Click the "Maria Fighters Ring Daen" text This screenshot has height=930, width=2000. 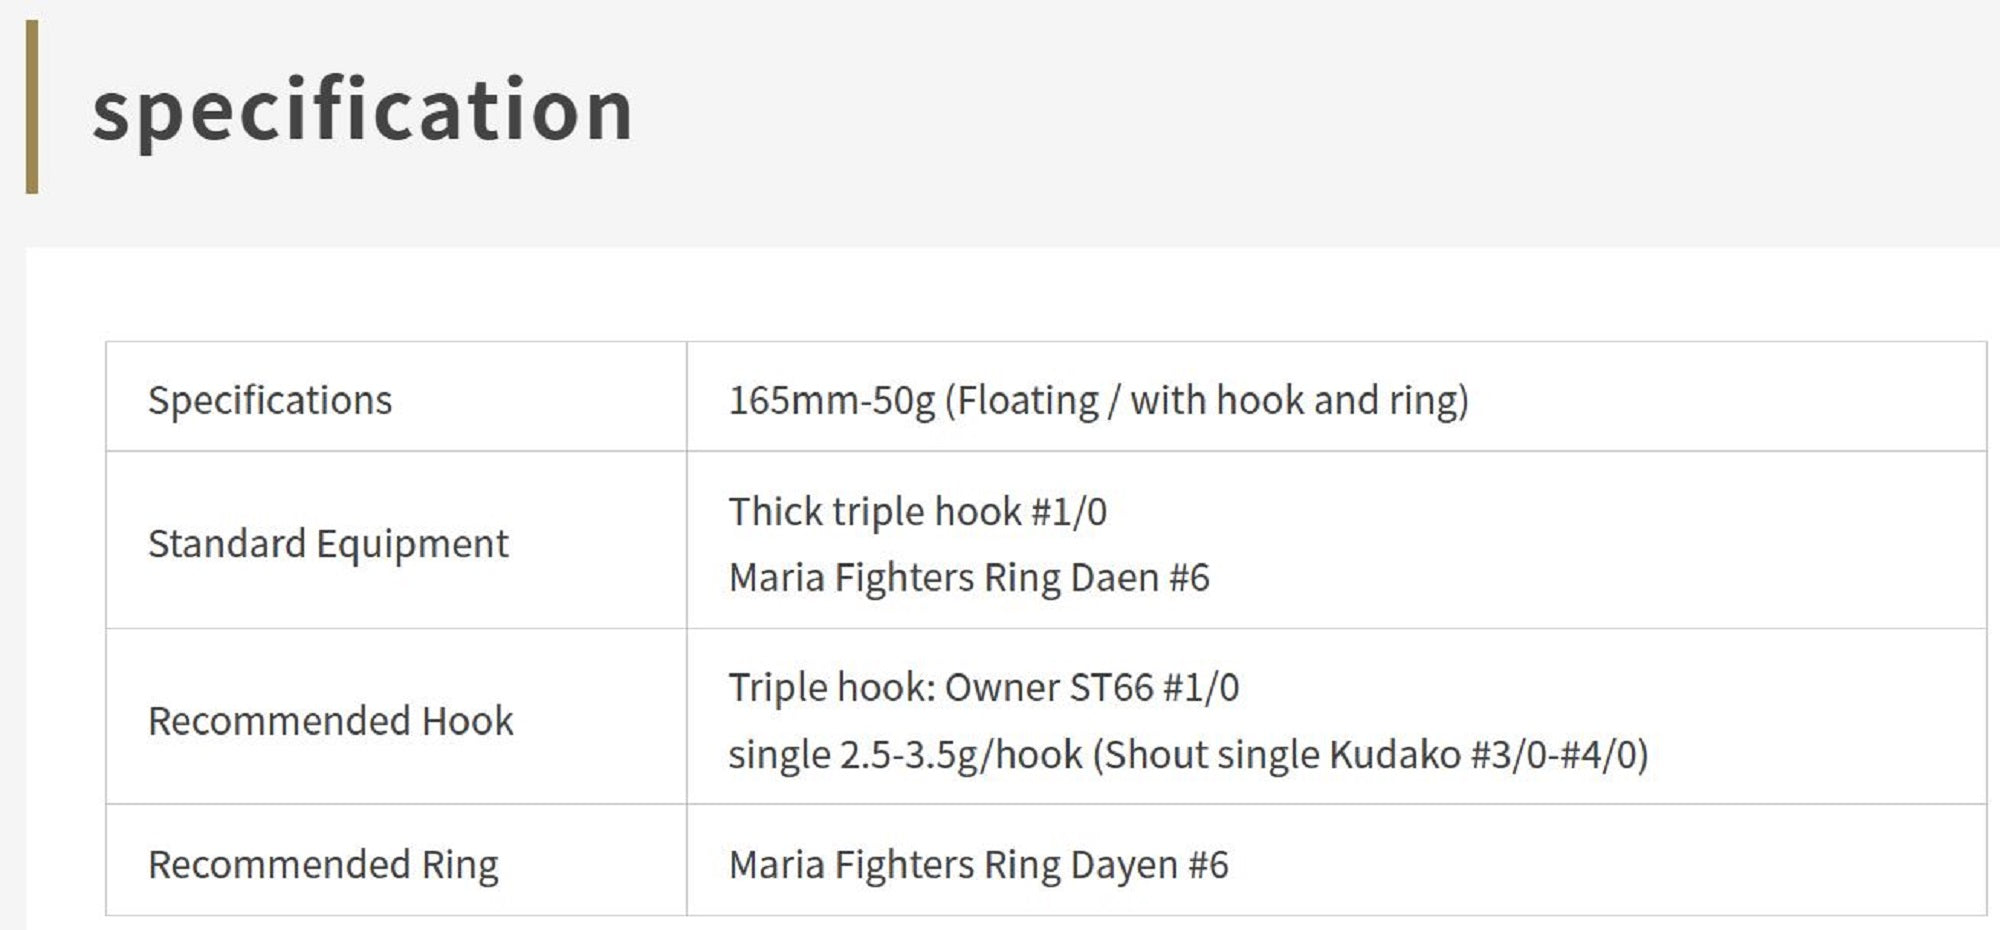(943, 578)
